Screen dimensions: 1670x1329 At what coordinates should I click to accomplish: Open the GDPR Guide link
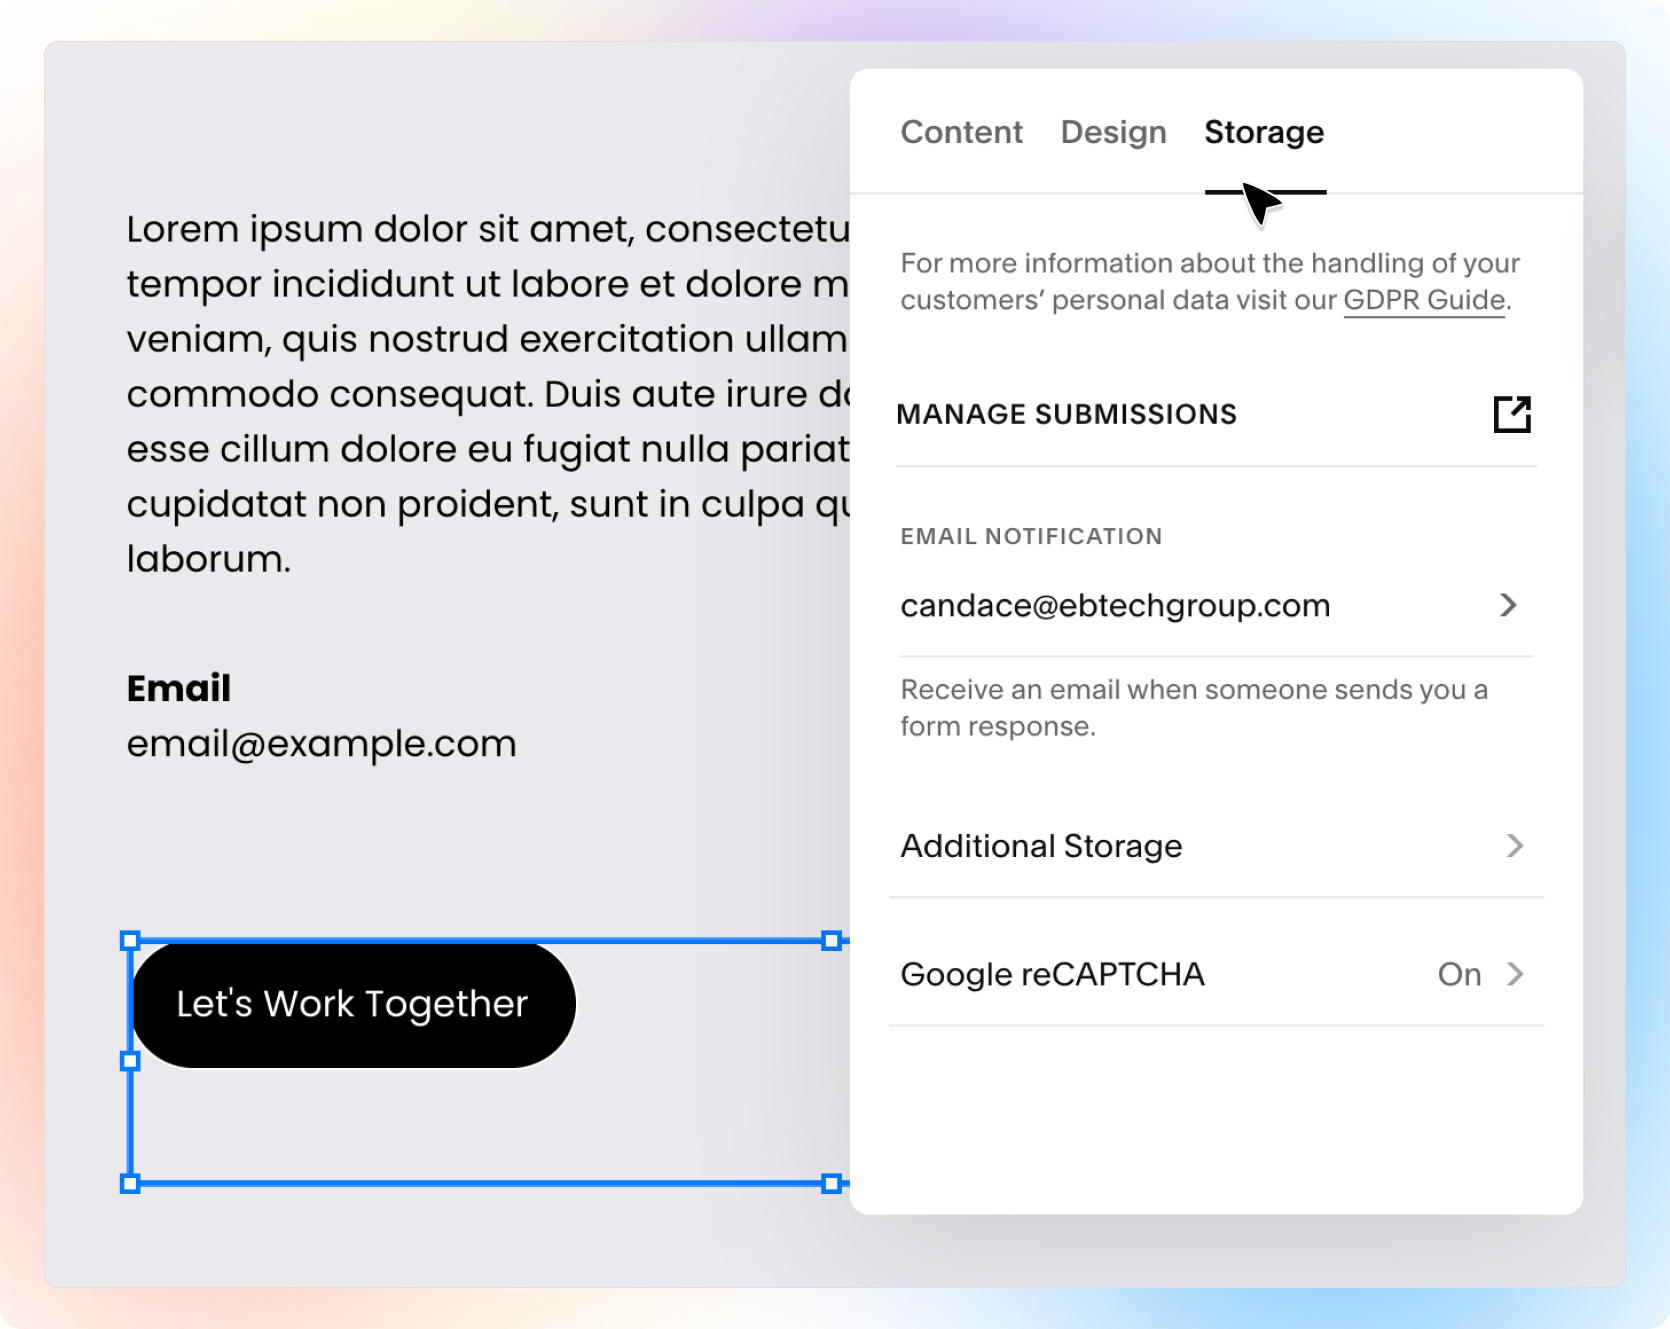pyautogui.click(x=1424, y=300)
